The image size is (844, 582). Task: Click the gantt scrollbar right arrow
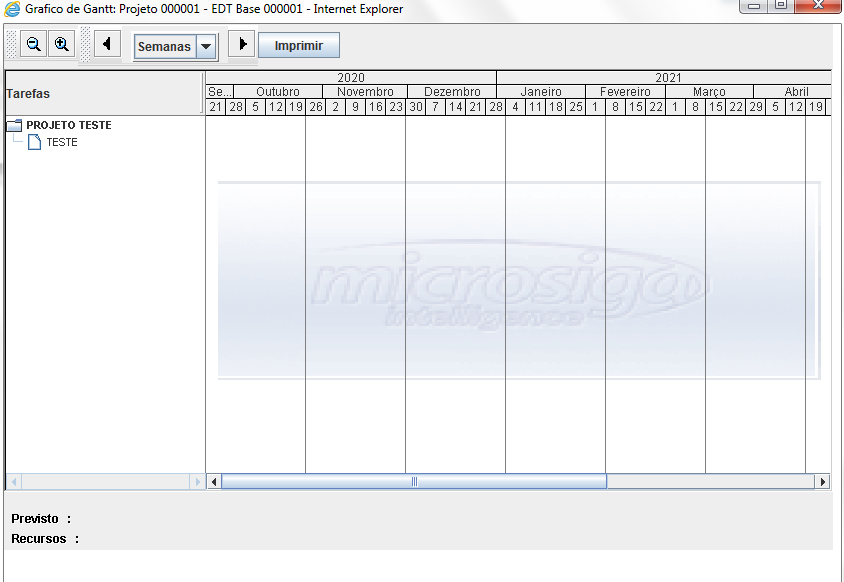(822, 481)
